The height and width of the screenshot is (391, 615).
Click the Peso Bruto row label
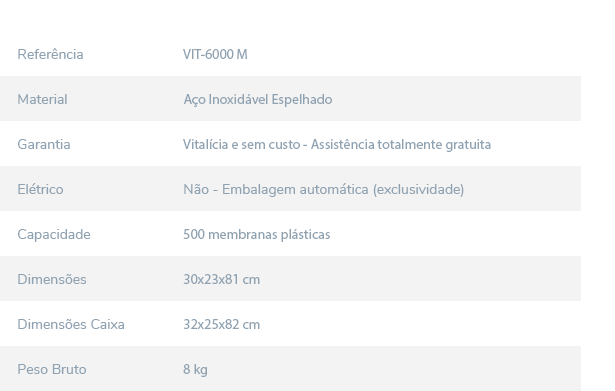(x=52, y=369)
